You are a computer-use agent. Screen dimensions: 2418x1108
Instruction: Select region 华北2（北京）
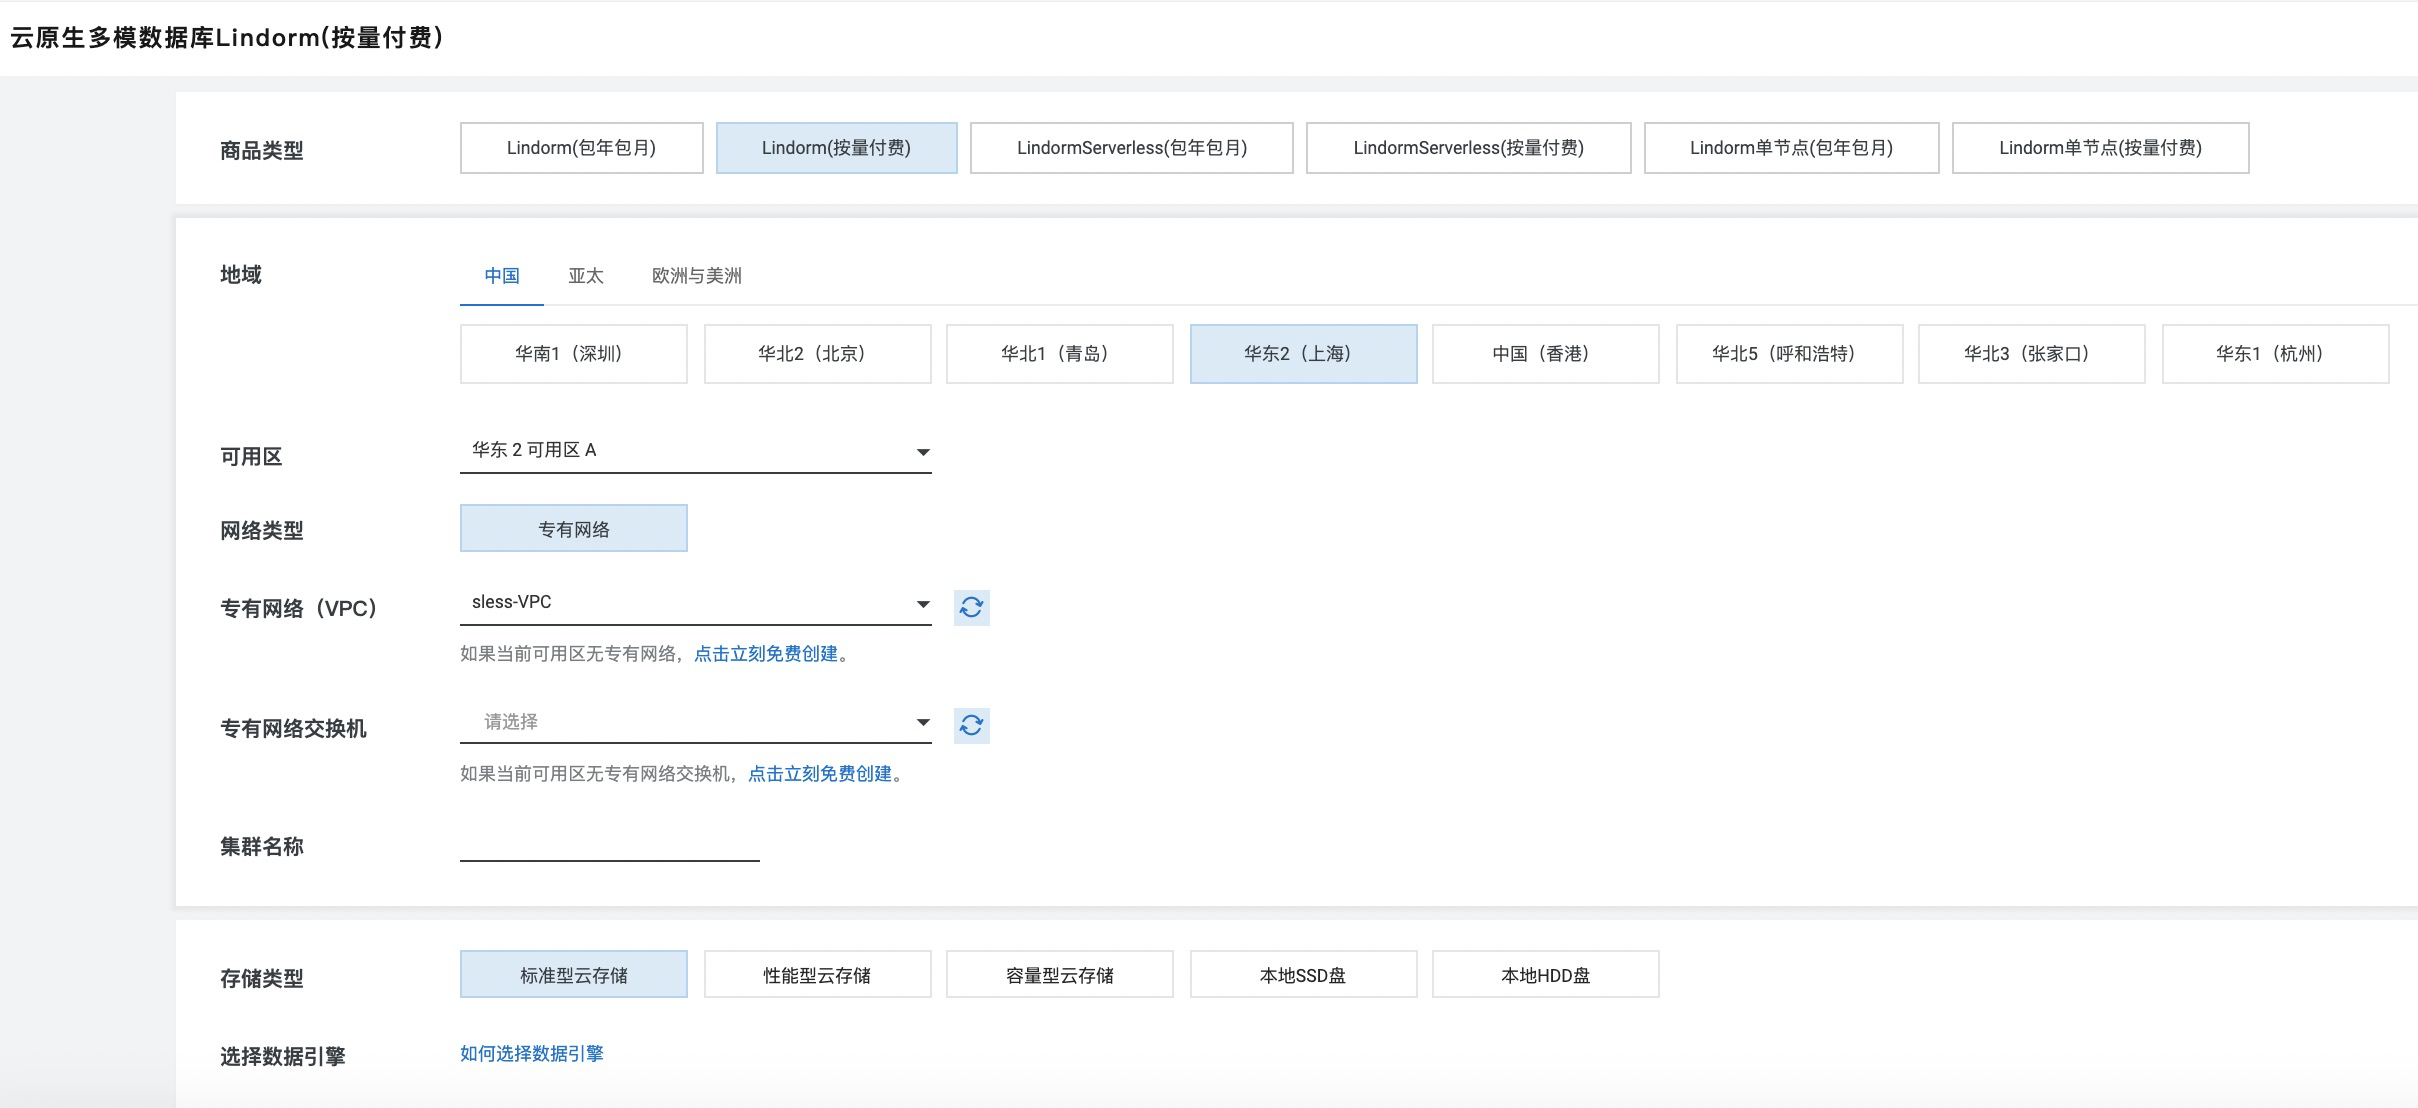click(817, 354)
